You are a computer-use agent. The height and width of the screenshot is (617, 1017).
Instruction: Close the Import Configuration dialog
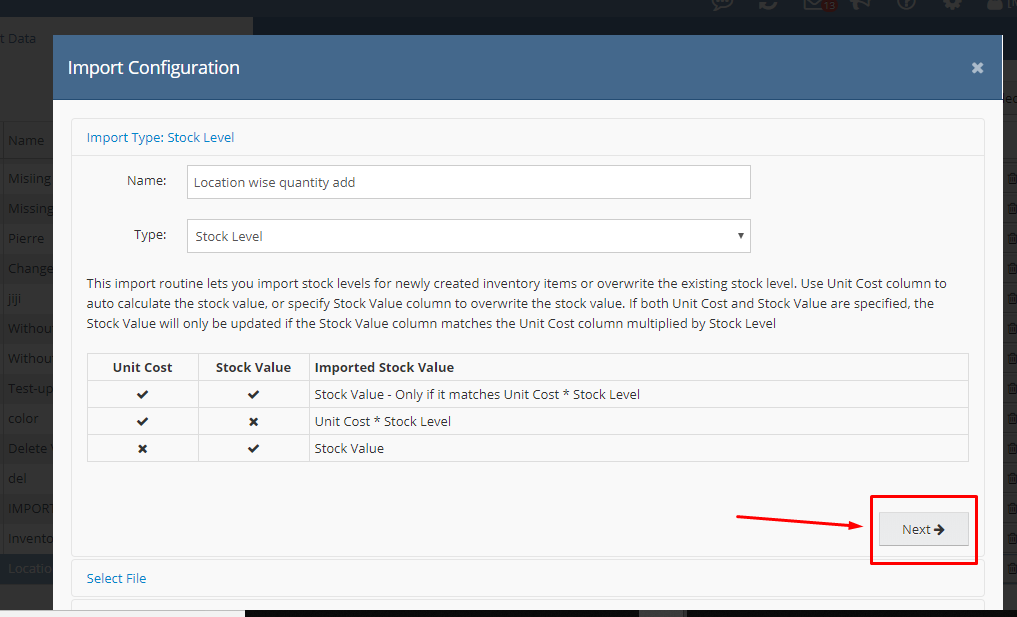[x=977, y=67]
